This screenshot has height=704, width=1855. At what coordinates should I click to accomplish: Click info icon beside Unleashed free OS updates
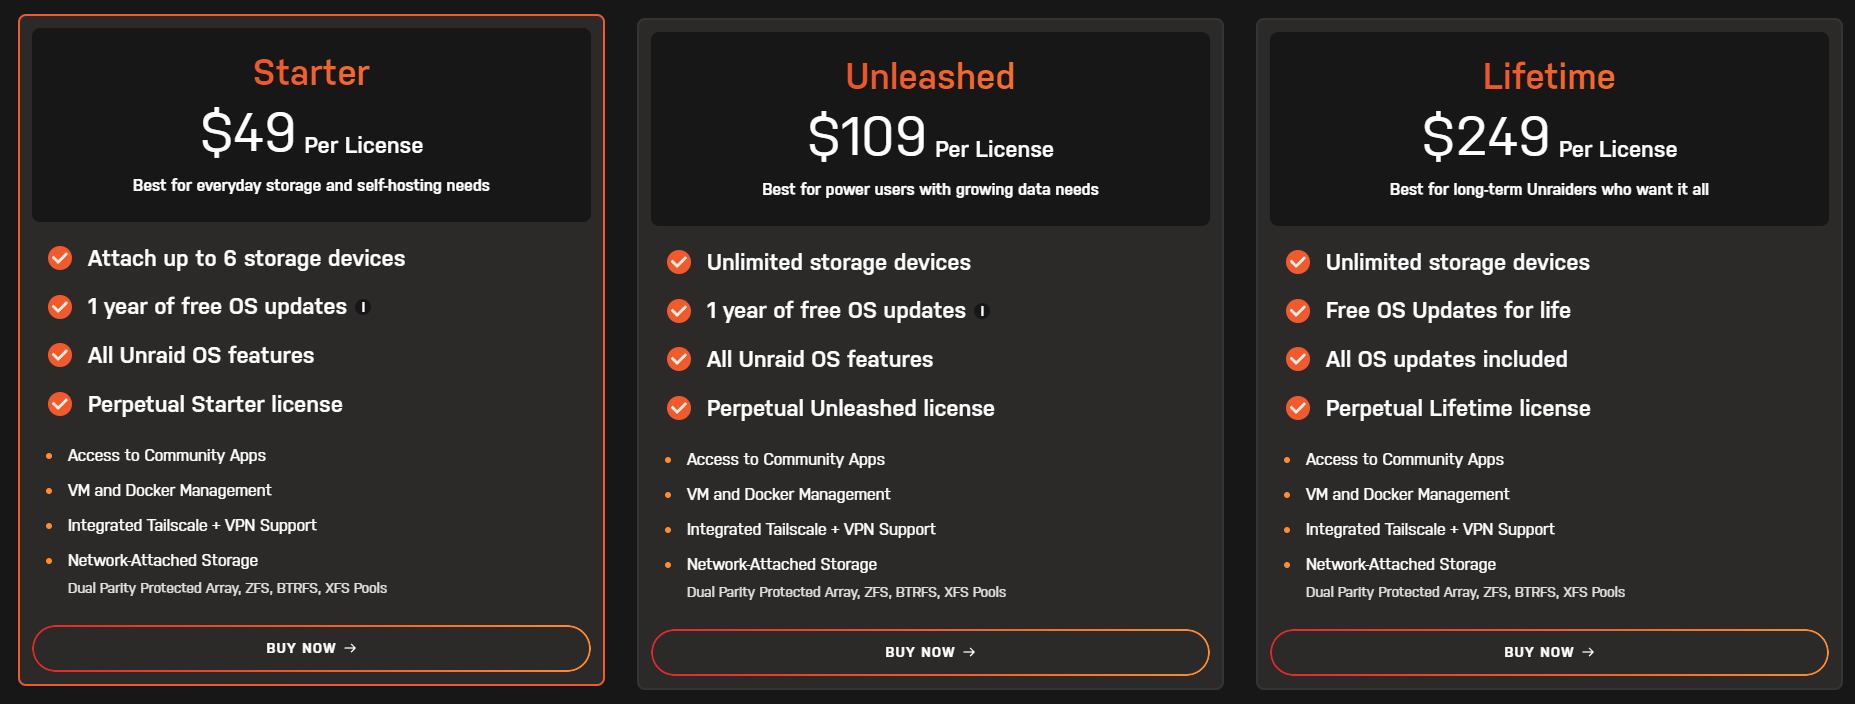click(x=983, y=311)
